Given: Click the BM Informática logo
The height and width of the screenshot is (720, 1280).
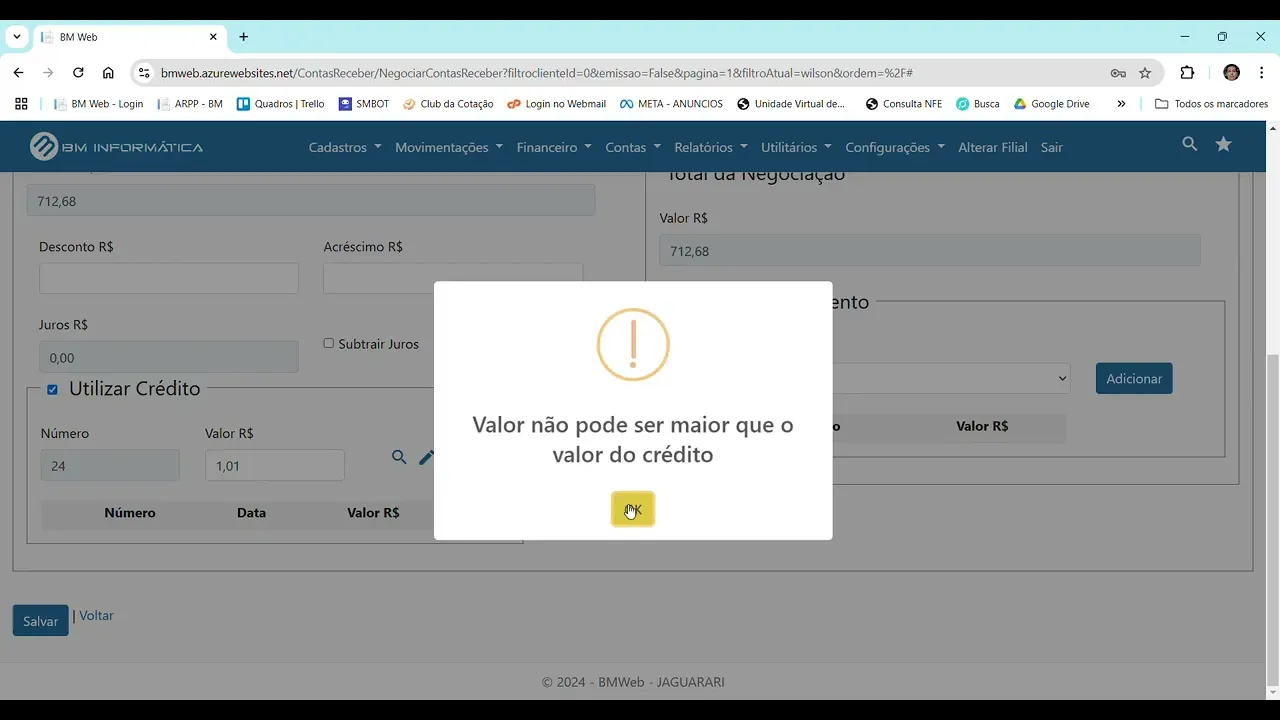Looking at the screenshot, I should click(x=116, y=146).
